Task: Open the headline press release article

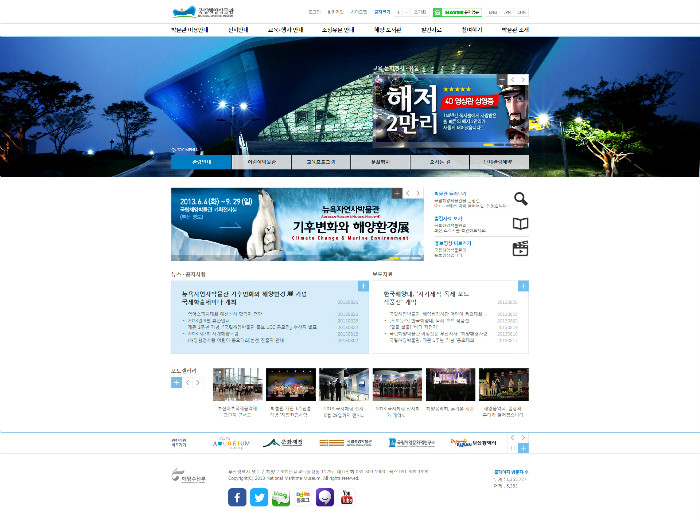Action: [426, 298]
